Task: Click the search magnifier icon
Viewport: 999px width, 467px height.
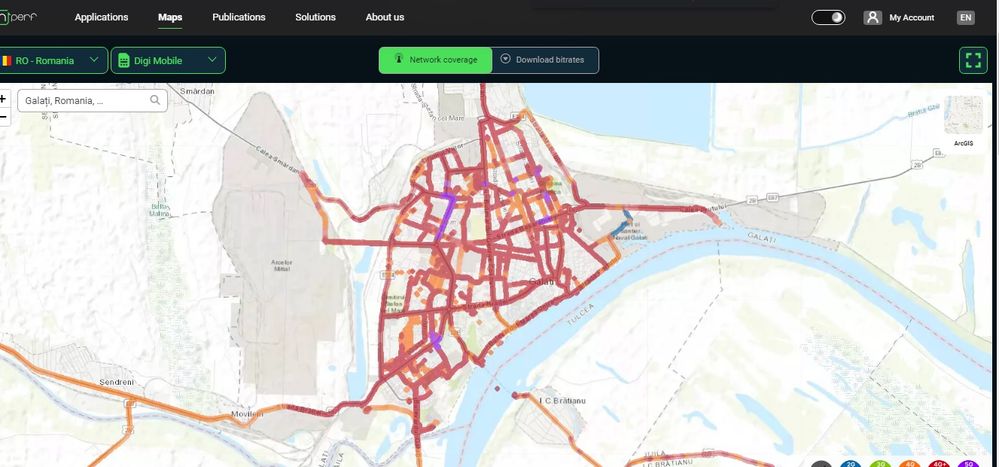Action: (x=155, y=100)
